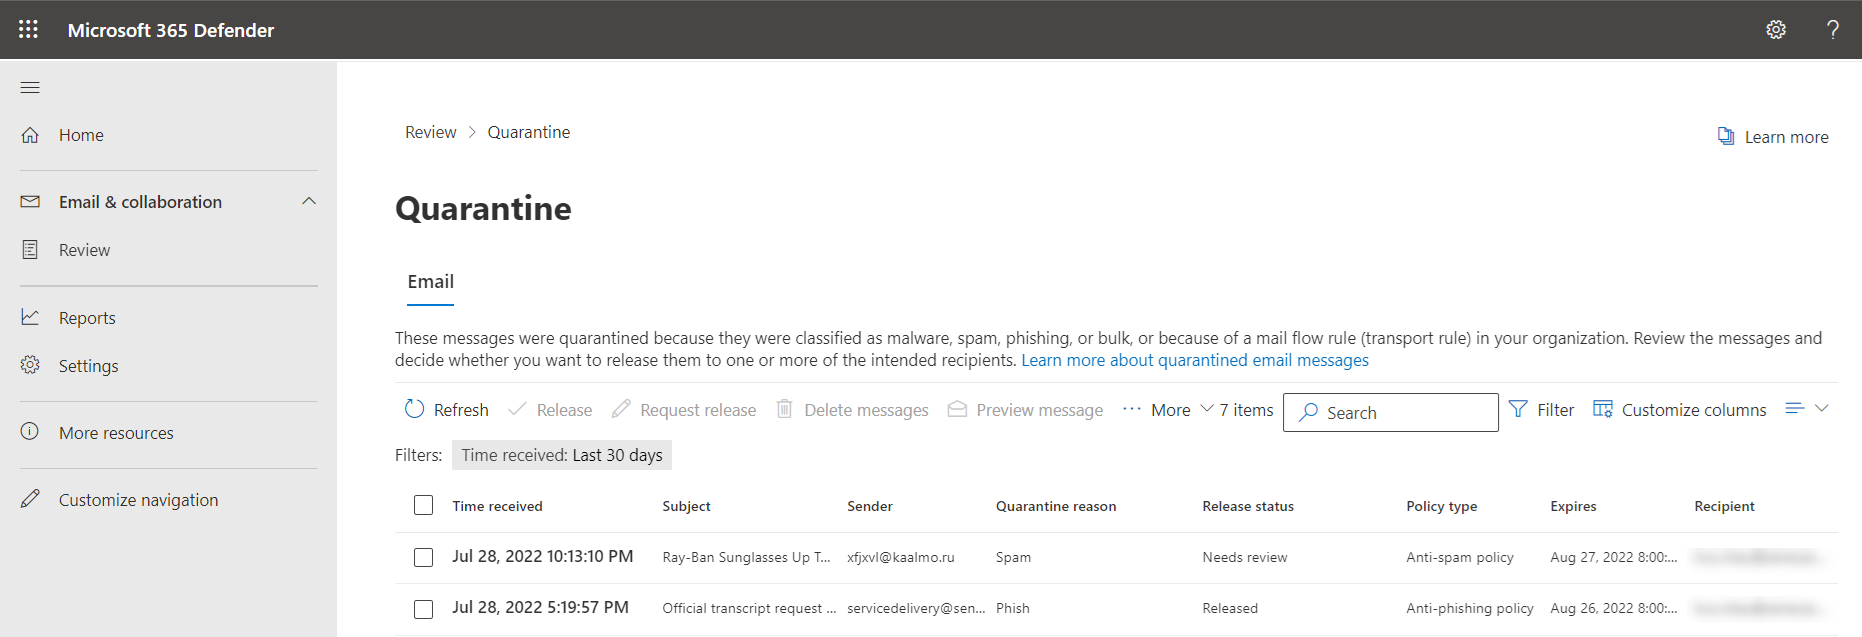Click the view options lines icon

(1795, 408)
